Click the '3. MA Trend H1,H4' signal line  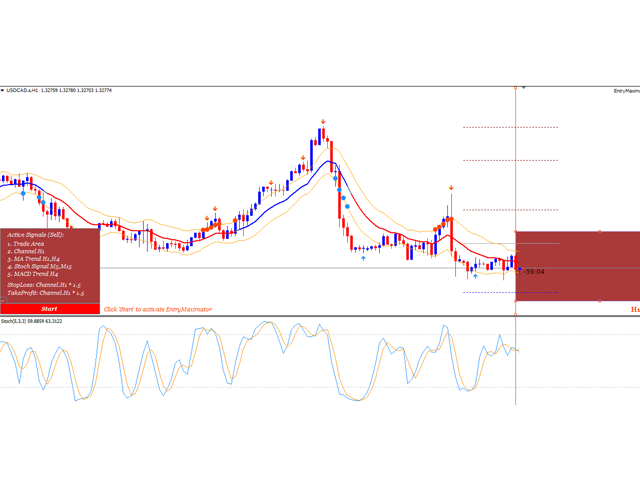click(x=33, y=259)
